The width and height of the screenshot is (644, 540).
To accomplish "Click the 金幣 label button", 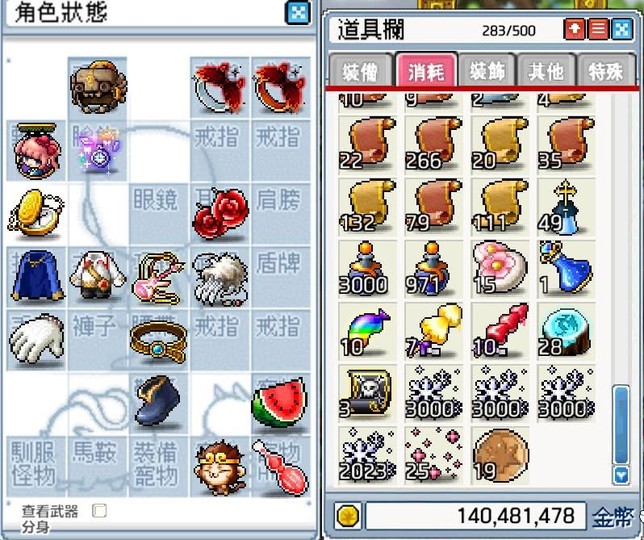I will (613, 517).
